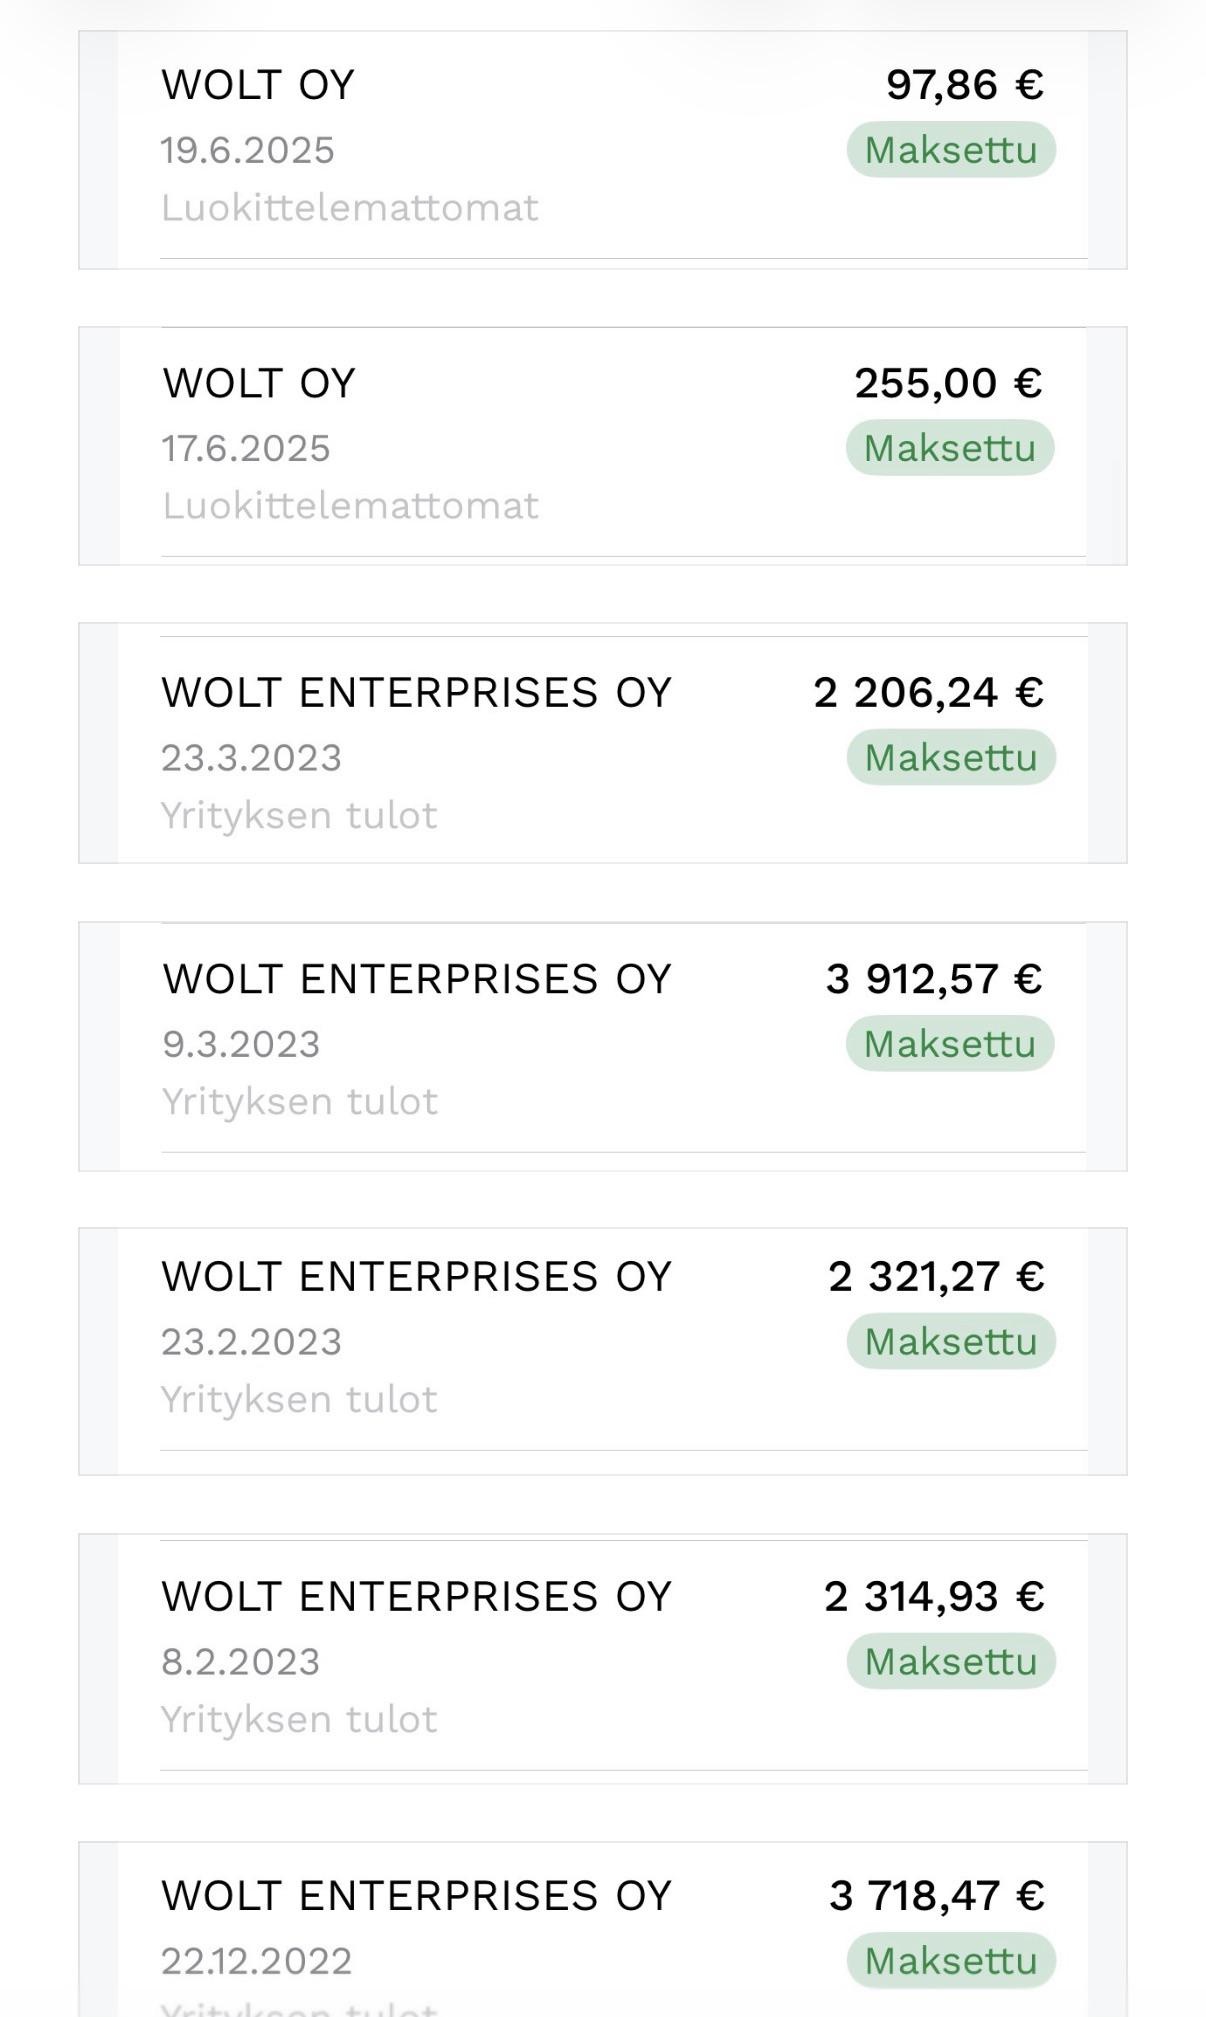Click the Maksettu badge under 2 321,27 €
The image size is (1206, 2017).
pyautogui.click(x=950, y=1342)
